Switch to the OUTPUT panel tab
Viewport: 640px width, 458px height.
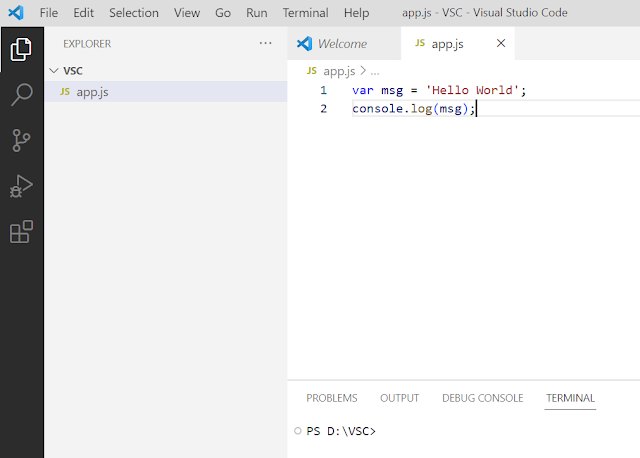pos(400,398)
